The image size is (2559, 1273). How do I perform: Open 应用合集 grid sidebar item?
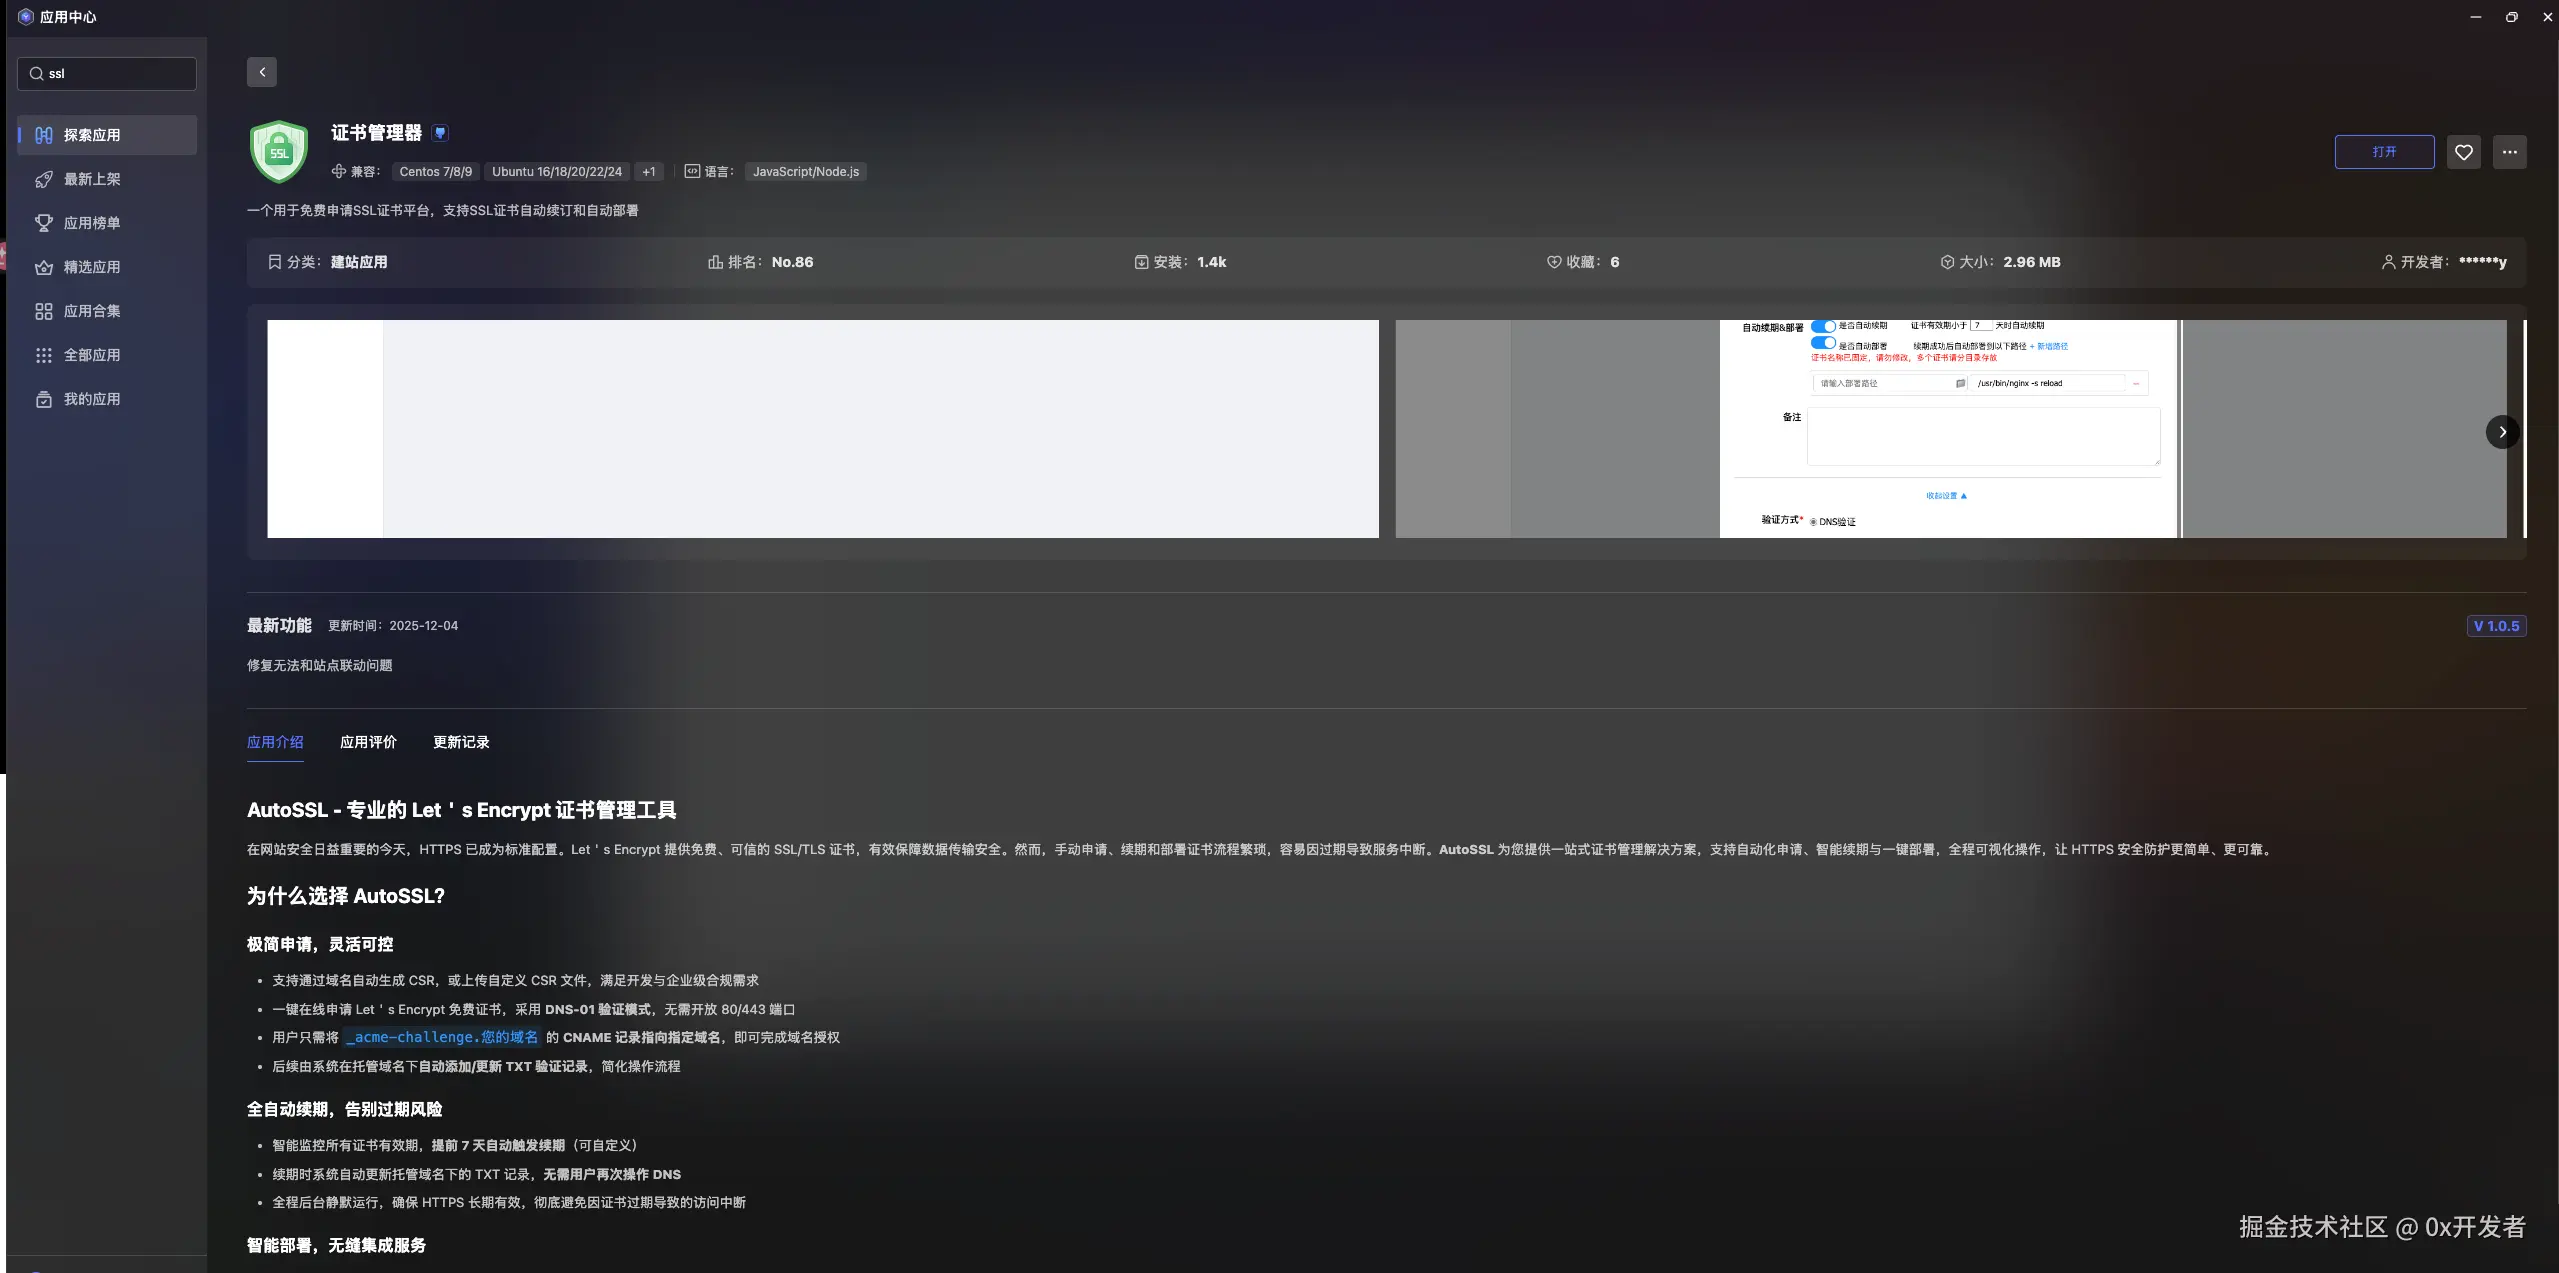click(91, 311)
